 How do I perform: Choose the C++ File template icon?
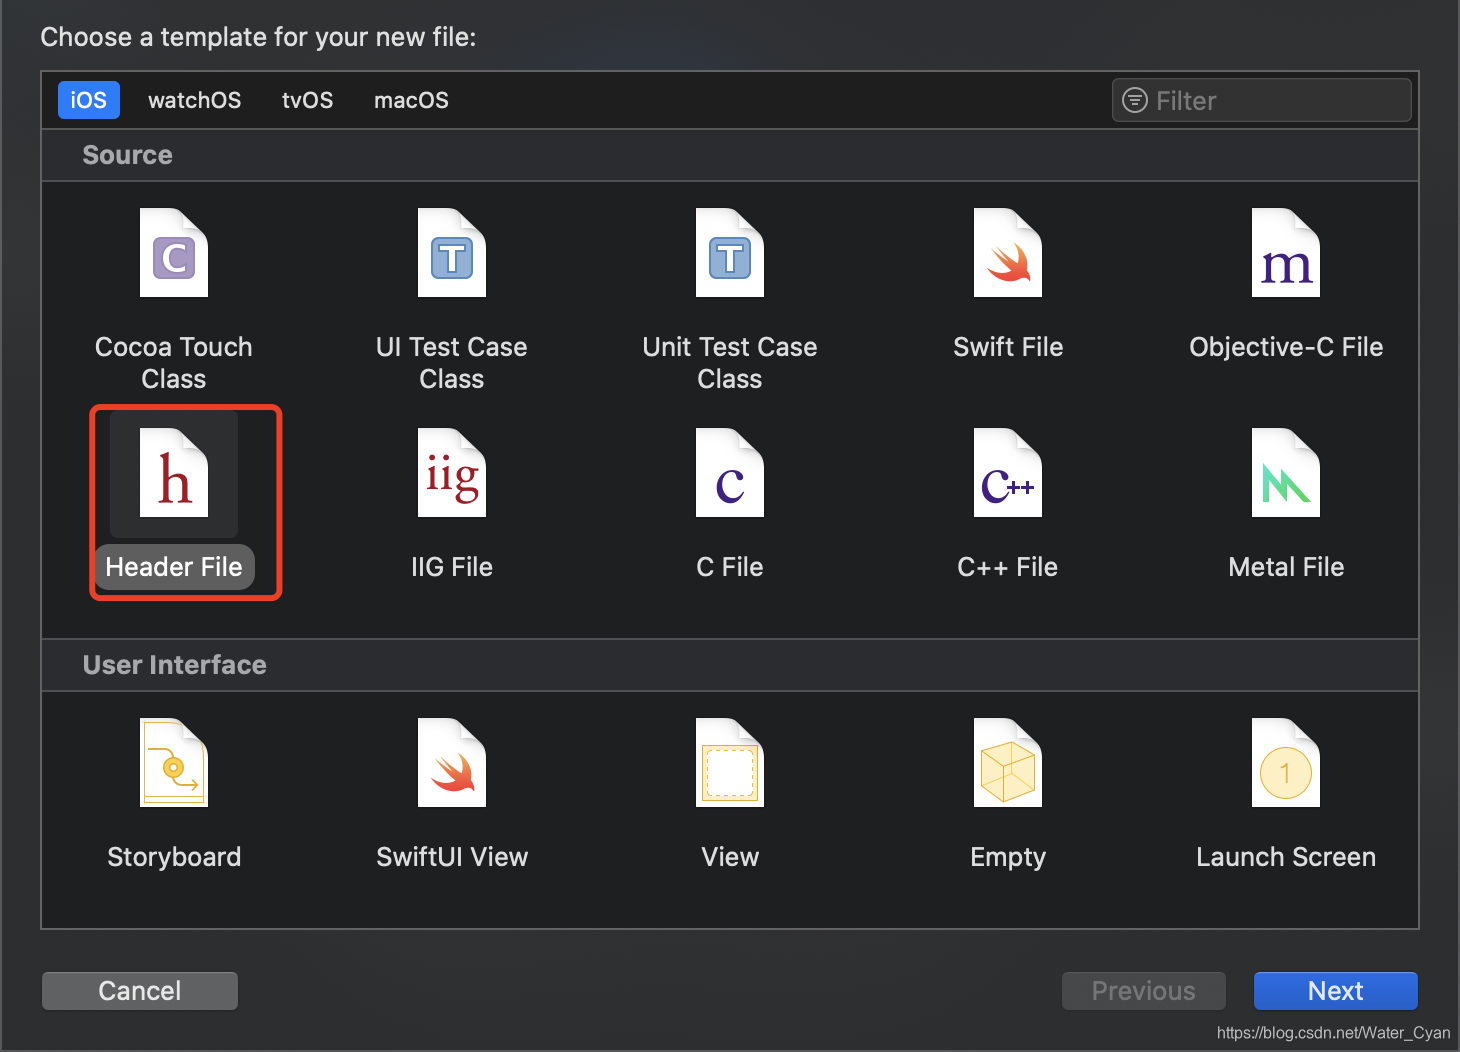pyautogui.click(x=1008, y=473)
